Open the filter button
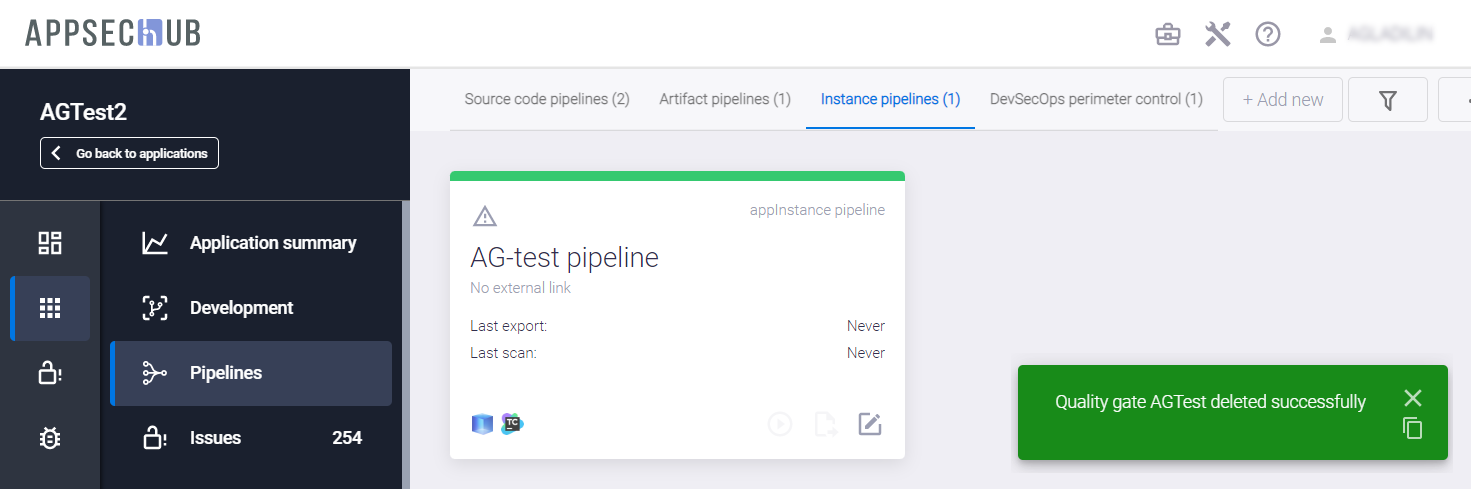This screenshot has height=489, width=1471. pos(1387,99)
